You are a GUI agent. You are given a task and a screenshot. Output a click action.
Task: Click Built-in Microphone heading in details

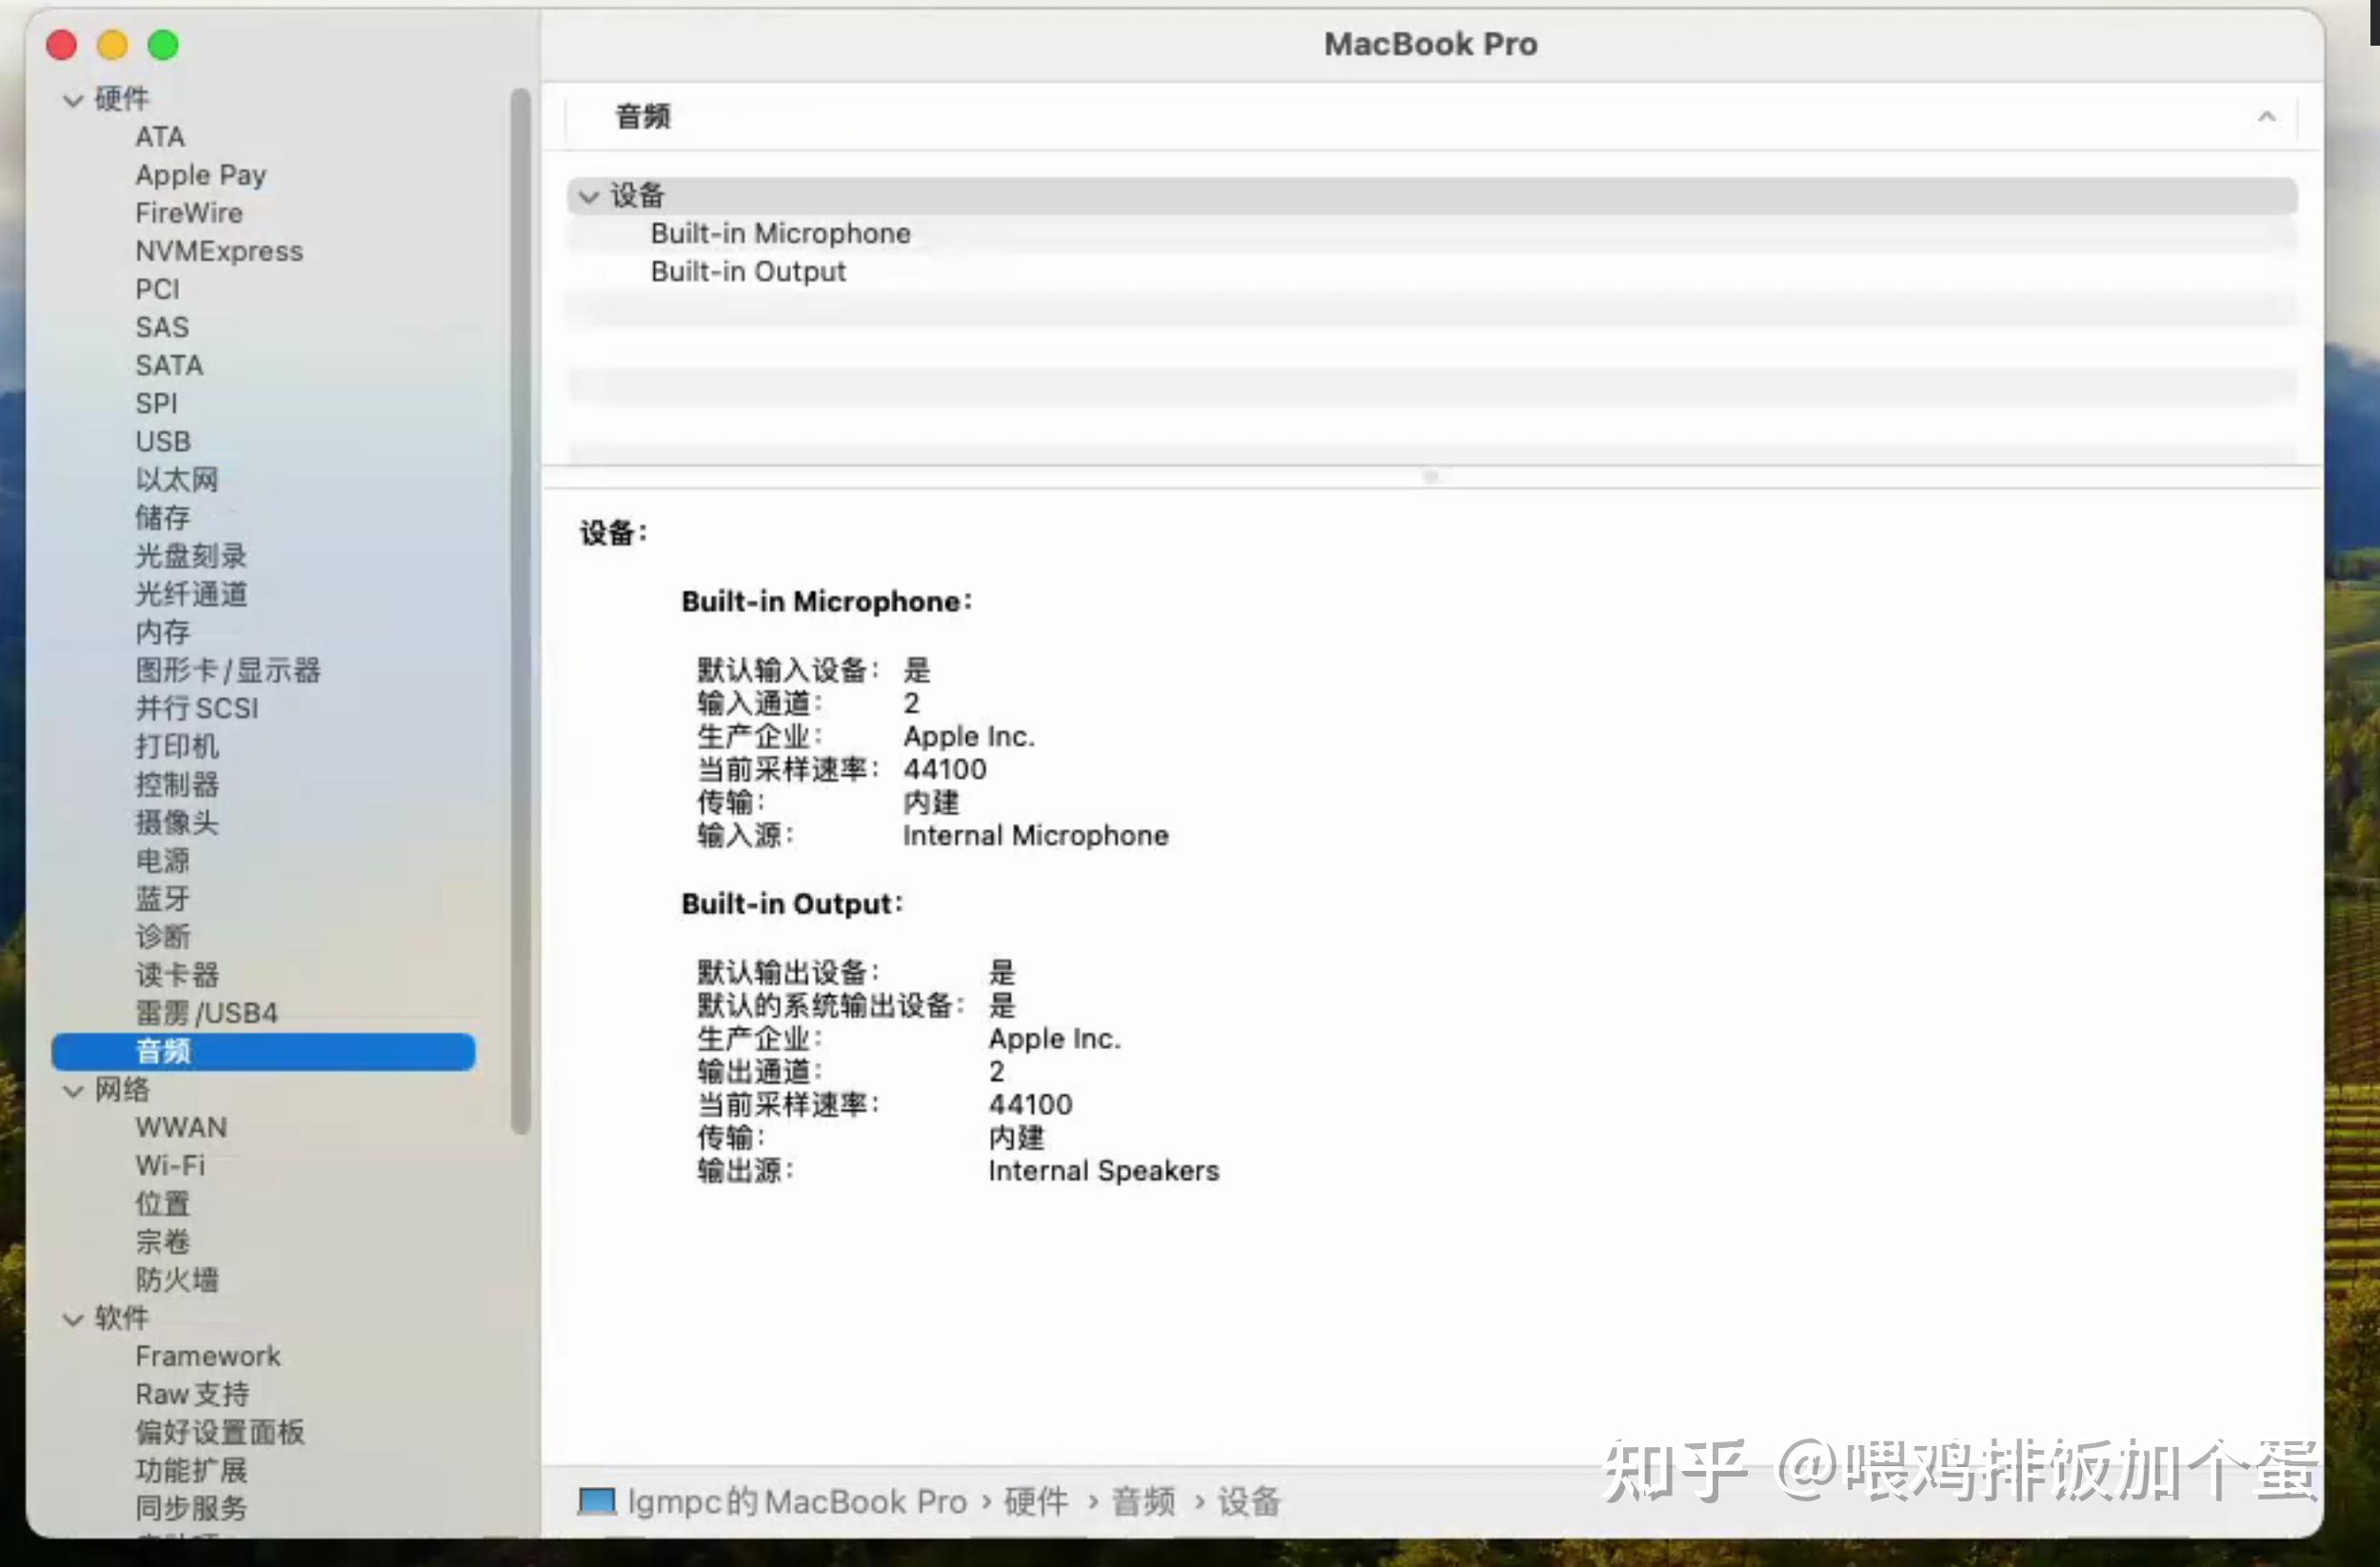pyautogui.click(x=826, y=602)
